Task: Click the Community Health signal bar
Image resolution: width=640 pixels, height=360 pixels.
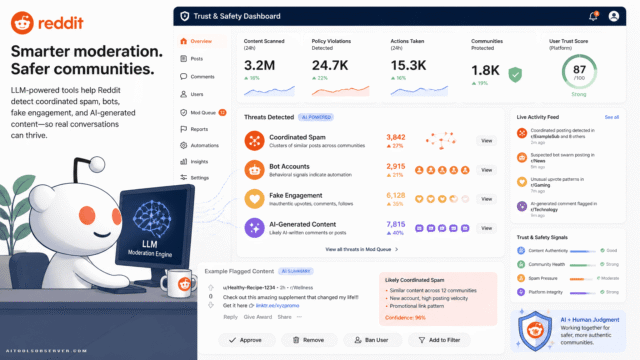Action: click(582, 265)
